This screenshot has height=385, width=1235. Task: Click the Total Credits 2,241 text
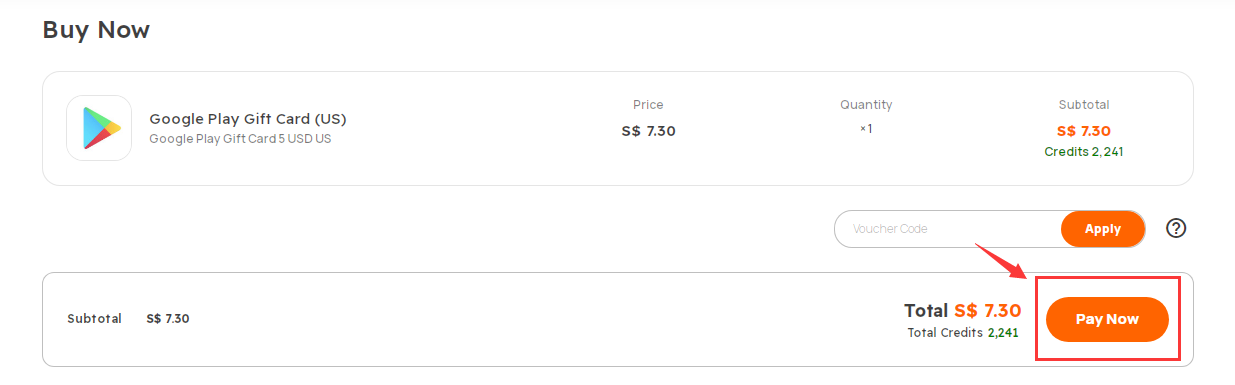pos(963,333)
